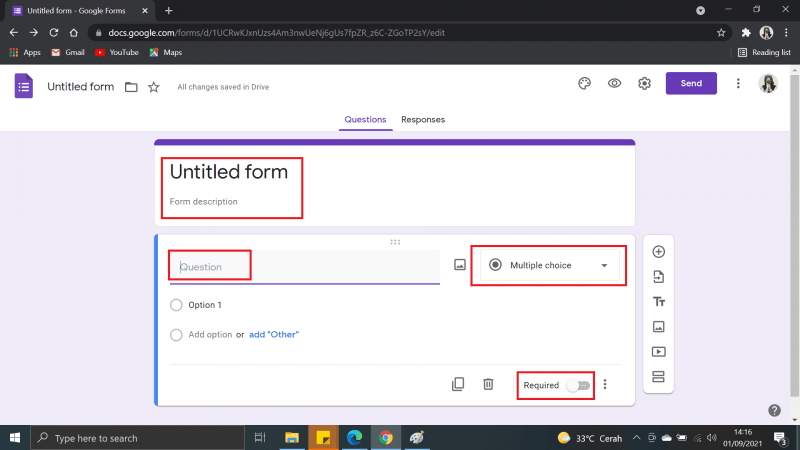The image size is (800, 450).
Task: Toggle the Required switch
Action: click(x=578, y=385)
